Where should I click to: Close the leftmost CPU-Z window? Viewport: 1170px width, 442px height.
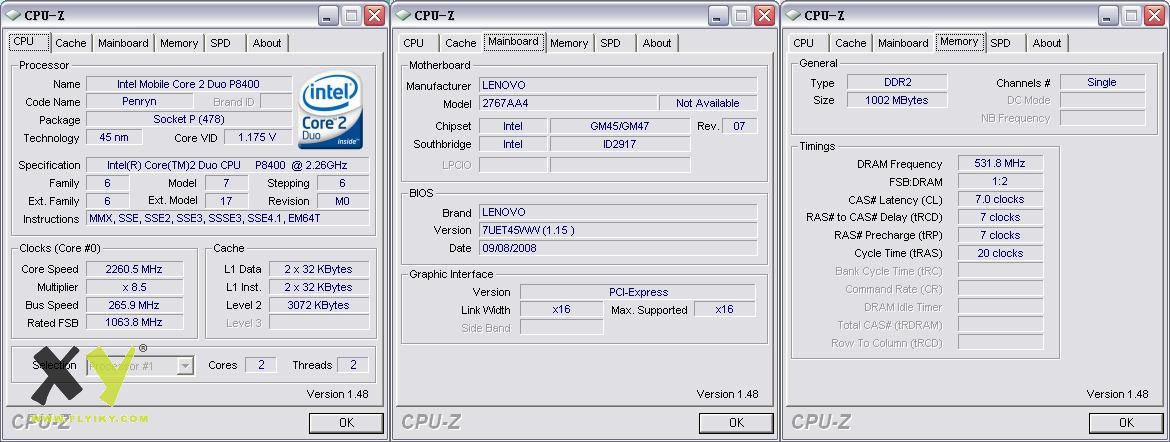coord(374,15)
